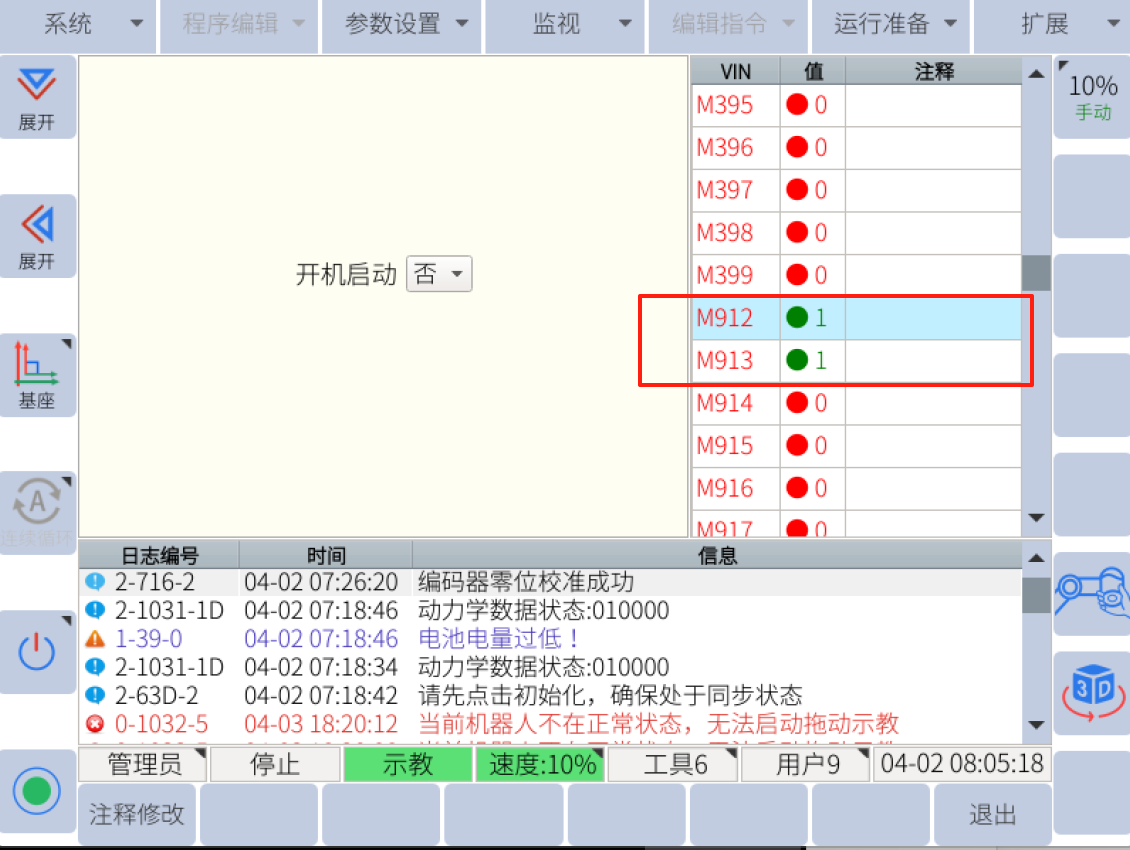Toggle the M395 red status indicator
The height and width of the screenshot is (850, 1130).
(x=797, y=105)
